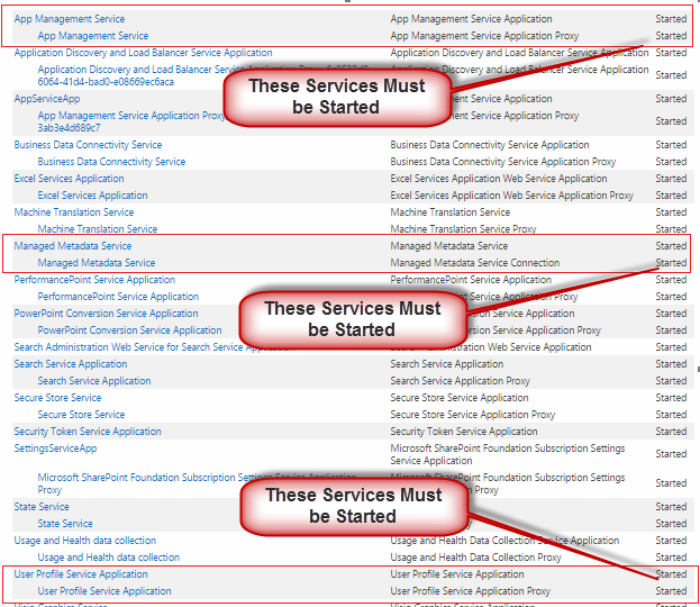Screen dimensions: 700x607
Task: Open indented Secure Store Service proxy link
Action: click(x=81, y=415)
